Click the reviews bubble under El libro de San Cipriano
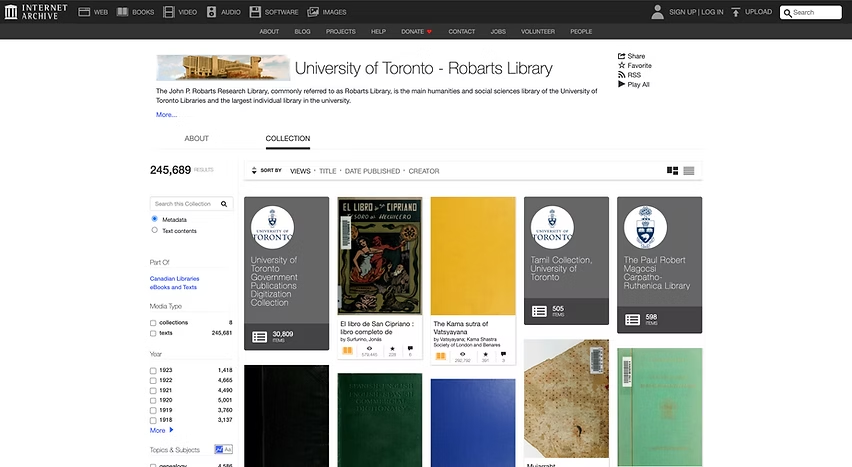 (x=410, y=348)
